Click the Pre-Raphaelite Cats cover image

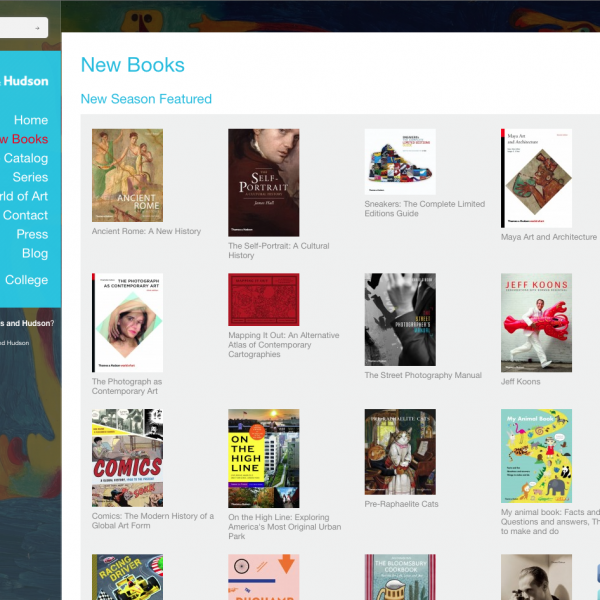click(400, 452)
